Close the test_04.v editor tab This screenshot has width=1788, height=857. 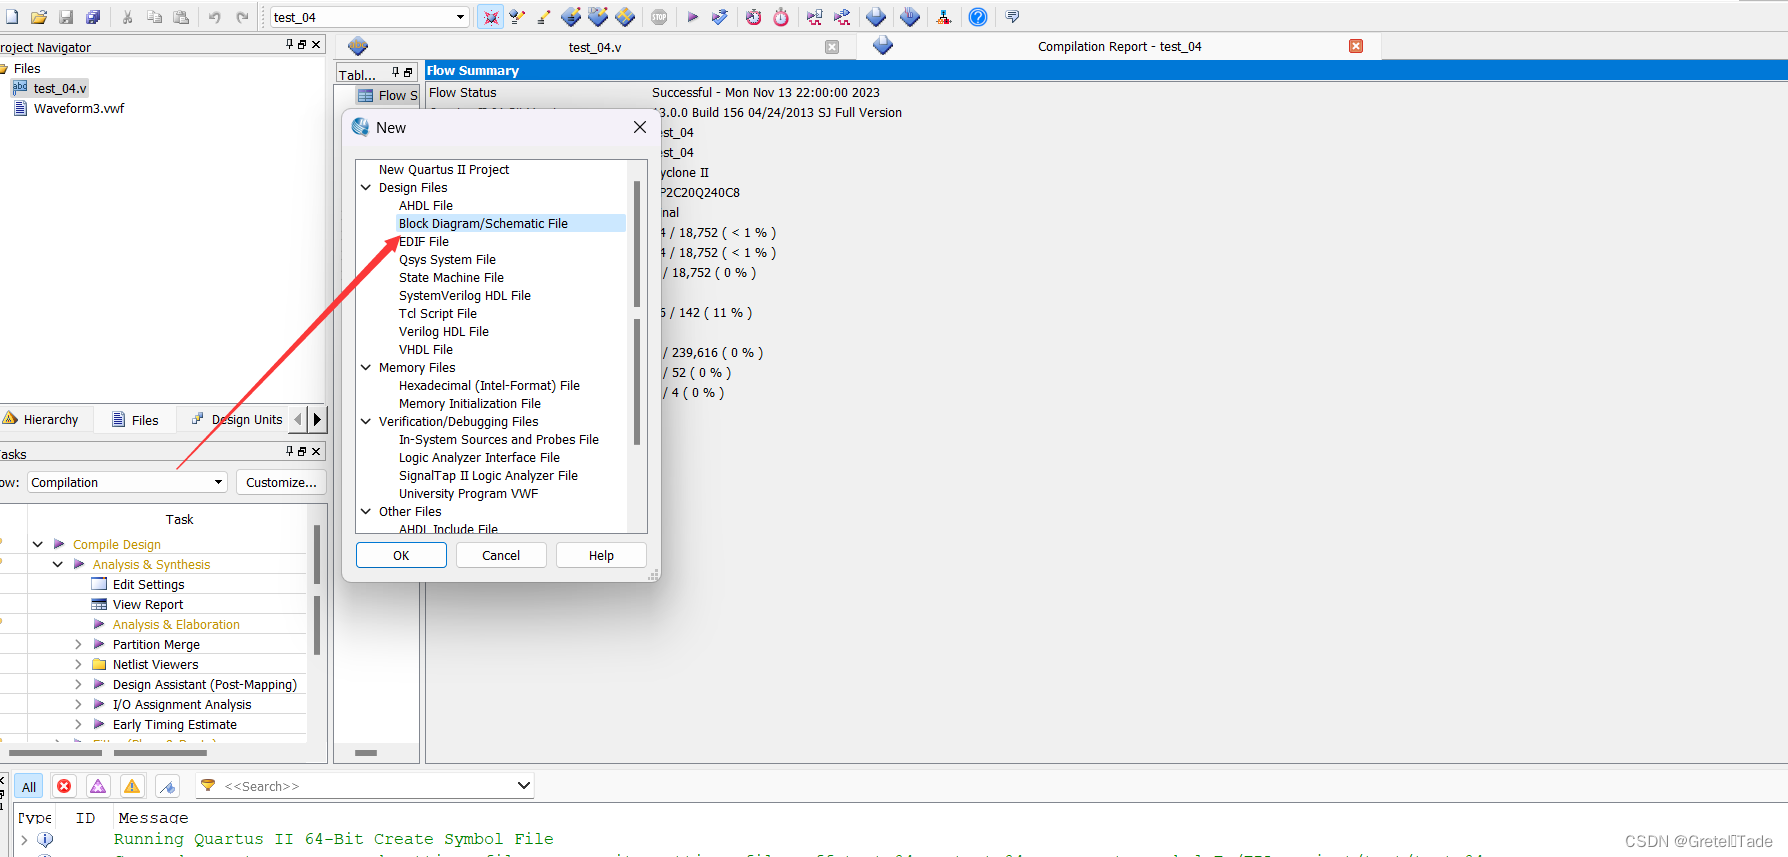[x=832, y=47]
